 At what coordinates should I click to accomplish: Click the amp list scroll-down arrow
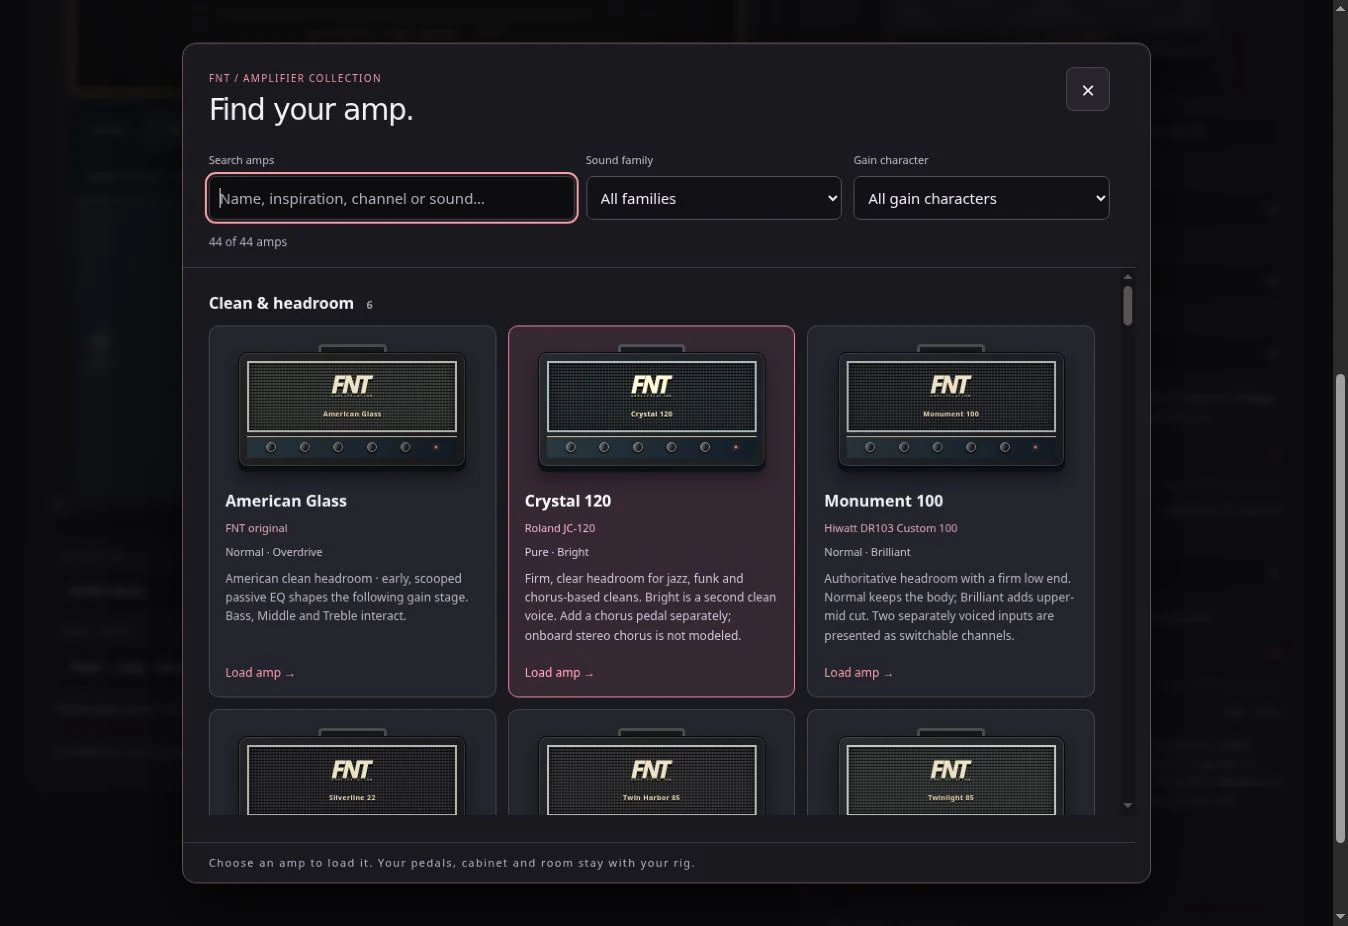coord(1127,806)
